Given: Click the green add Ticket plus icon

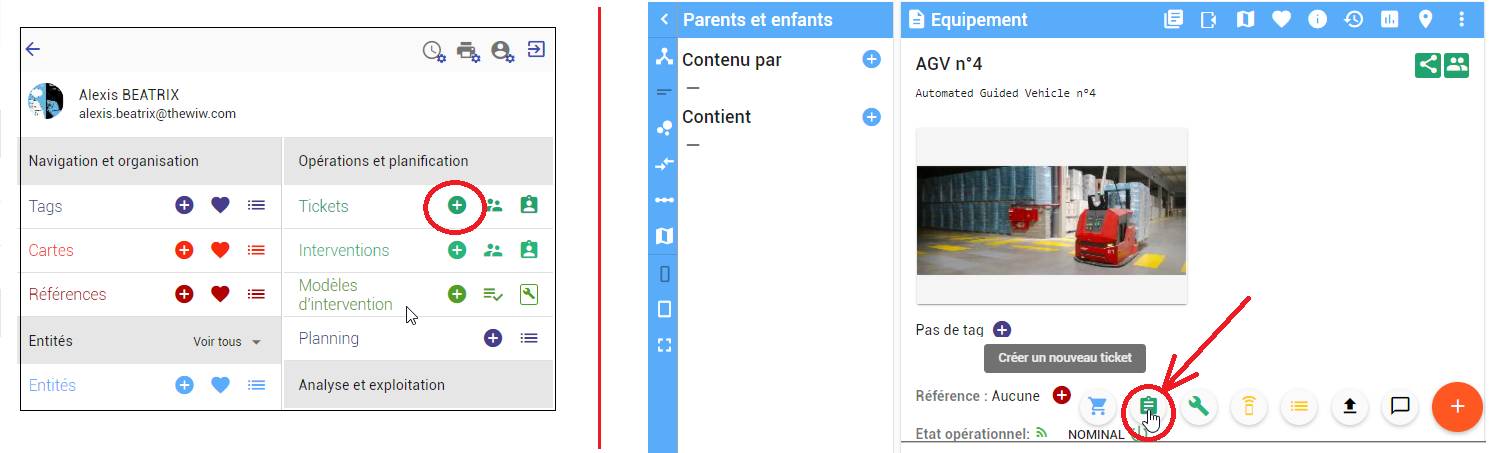Looking at the screenshot, I should pyautogui.click(x=456, y=205).
